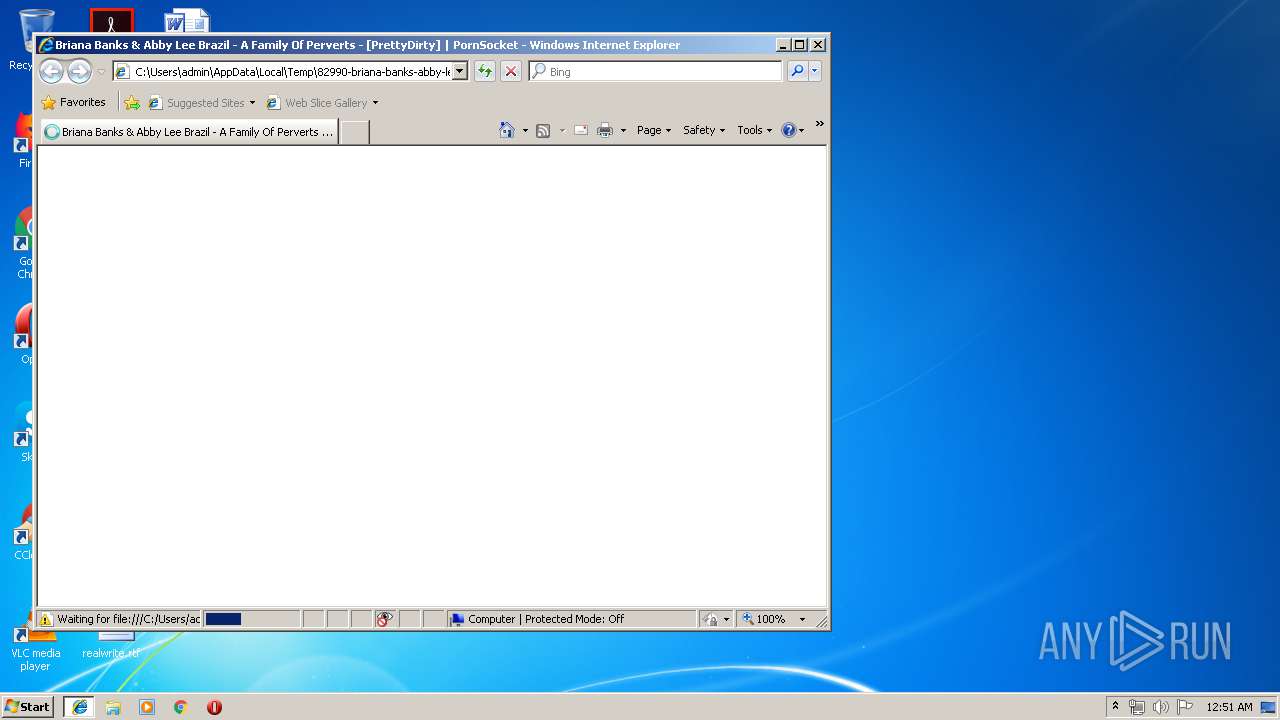The width and height of the screenshot is (1280, 720).
Task: Click the Home toolbar icon
Action: click(x=507, y=130)
